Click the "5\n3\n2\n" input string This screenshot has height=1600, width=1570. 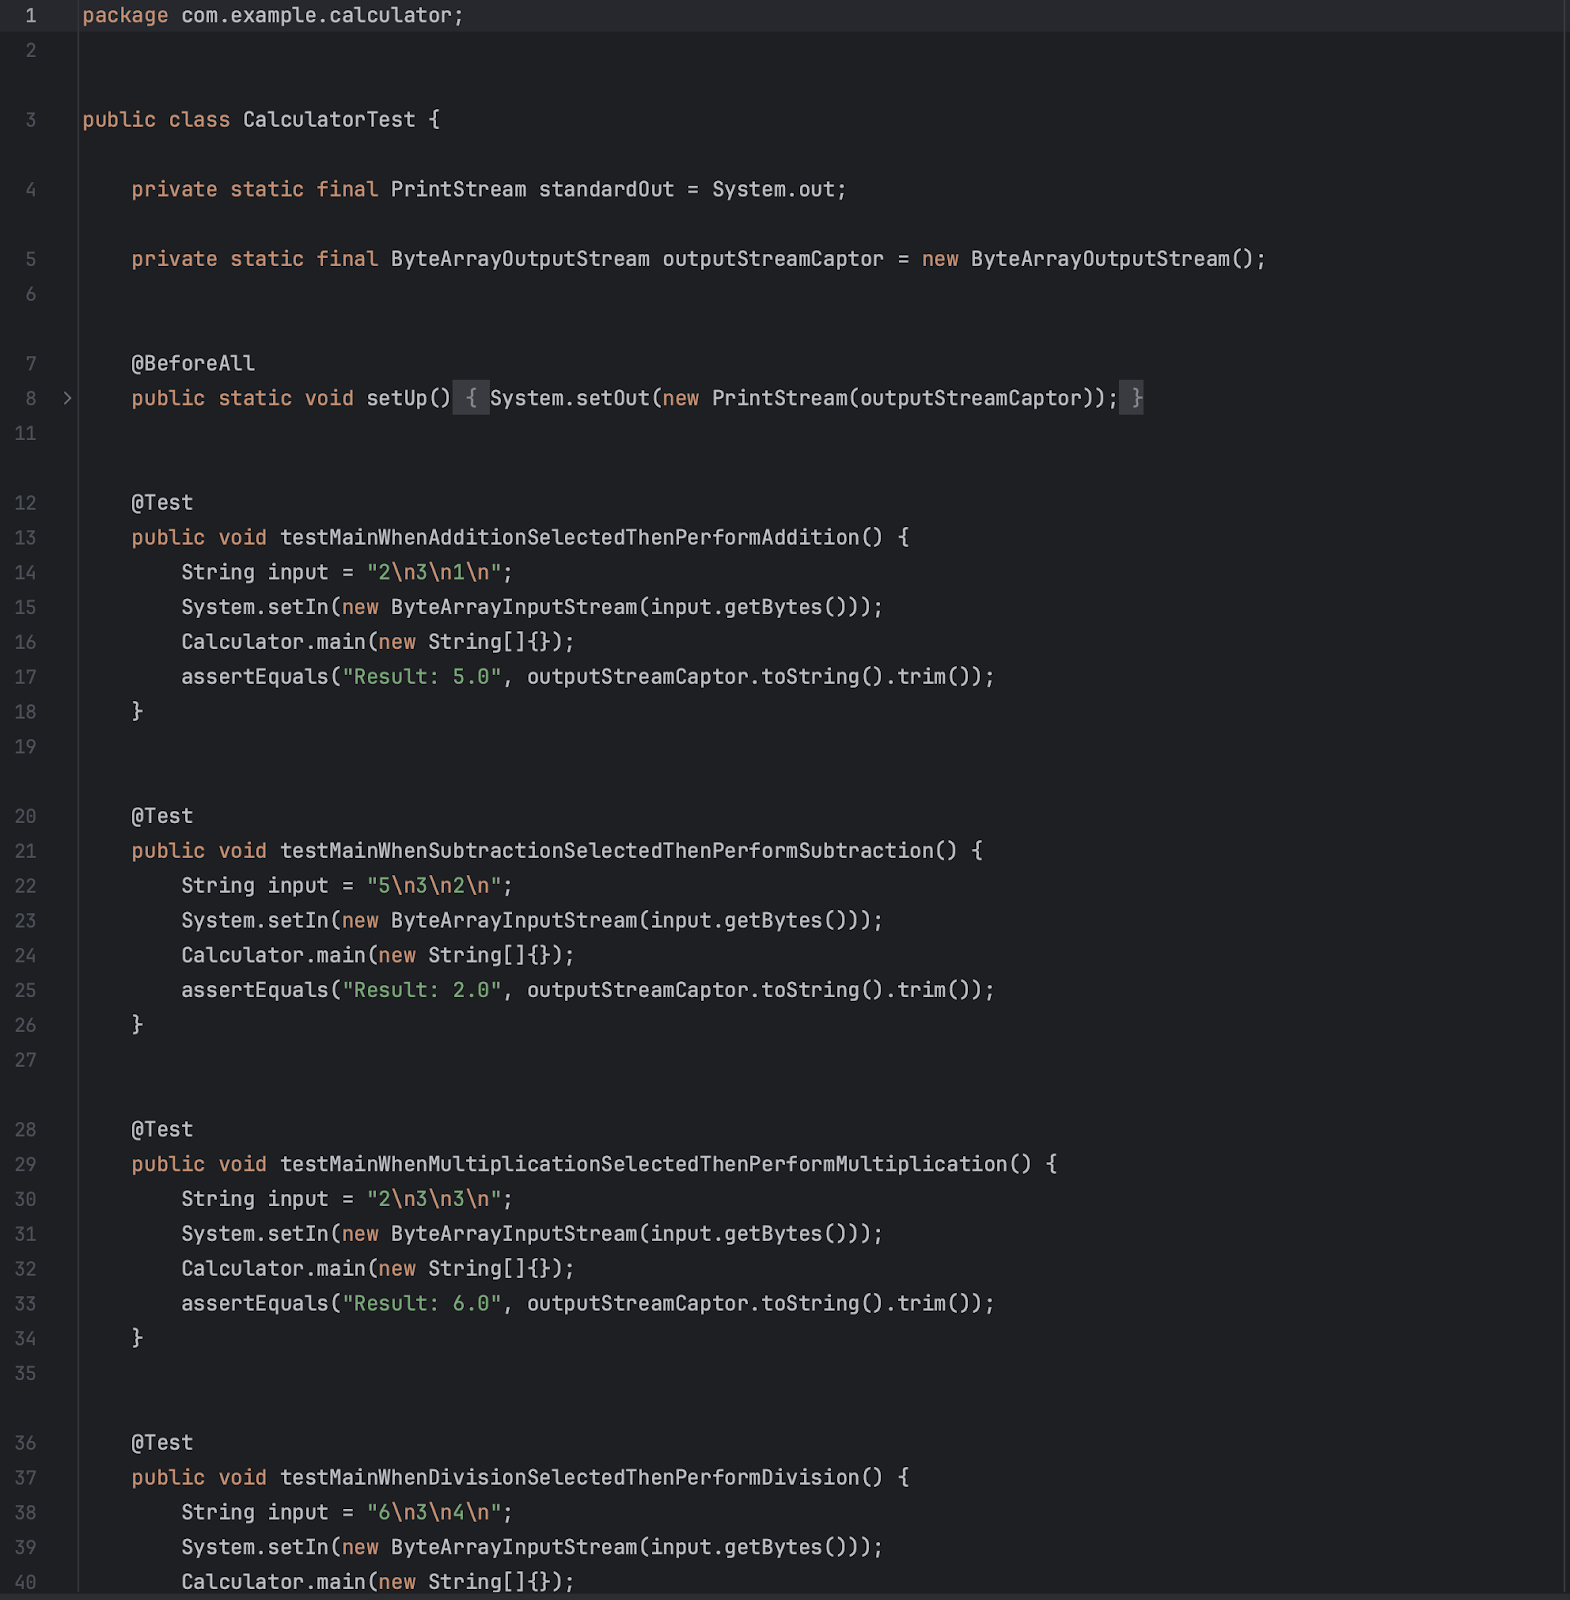(433, 886)
